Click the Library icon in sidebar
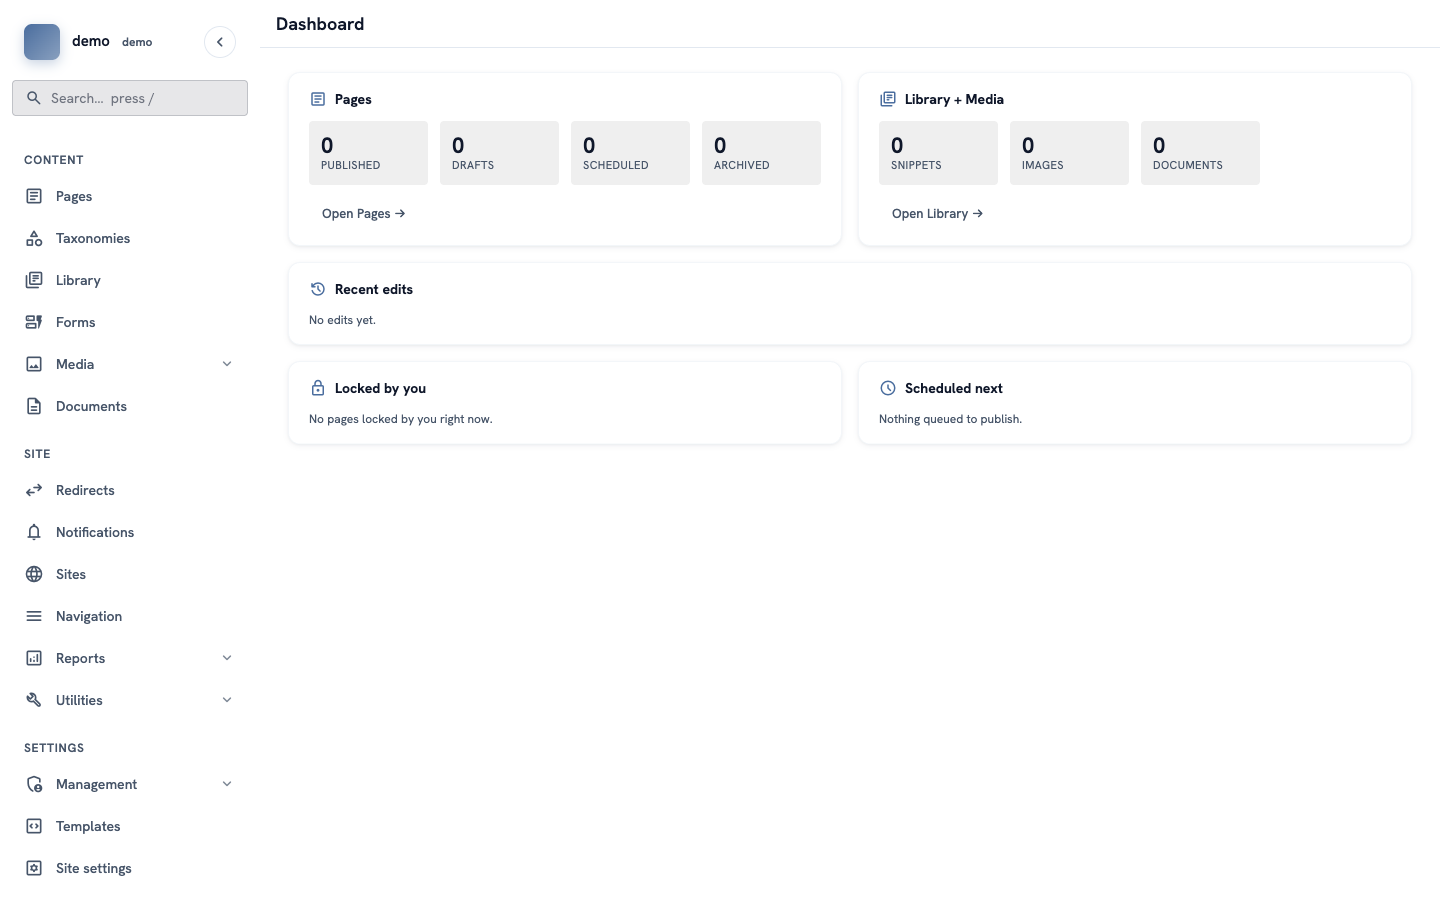1440x900 pixels. (x=34, y=280)
